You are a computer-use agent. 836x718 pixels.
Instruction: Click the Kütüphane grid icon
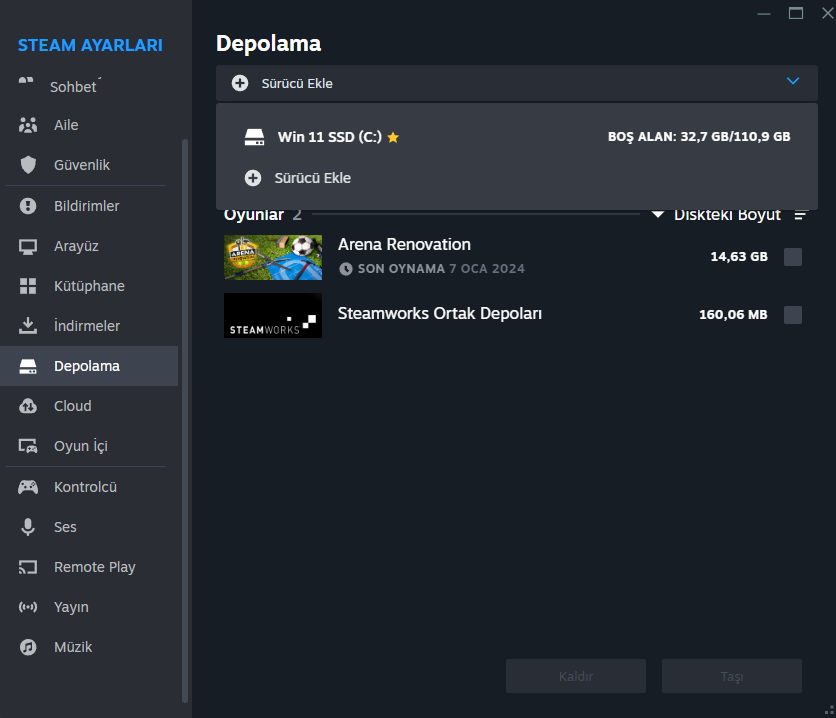click(x=28, y=286)
